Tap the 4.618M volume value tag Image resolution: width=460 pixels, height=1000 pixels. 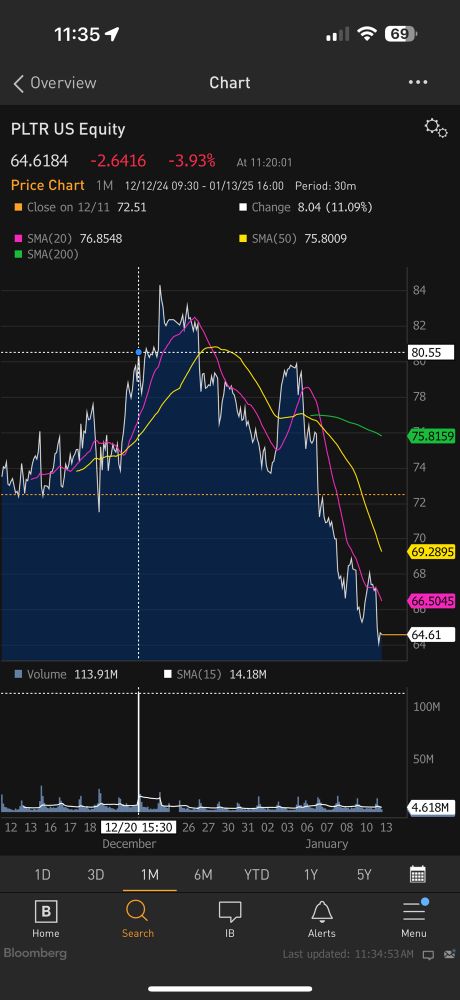[x=431, y=808]
